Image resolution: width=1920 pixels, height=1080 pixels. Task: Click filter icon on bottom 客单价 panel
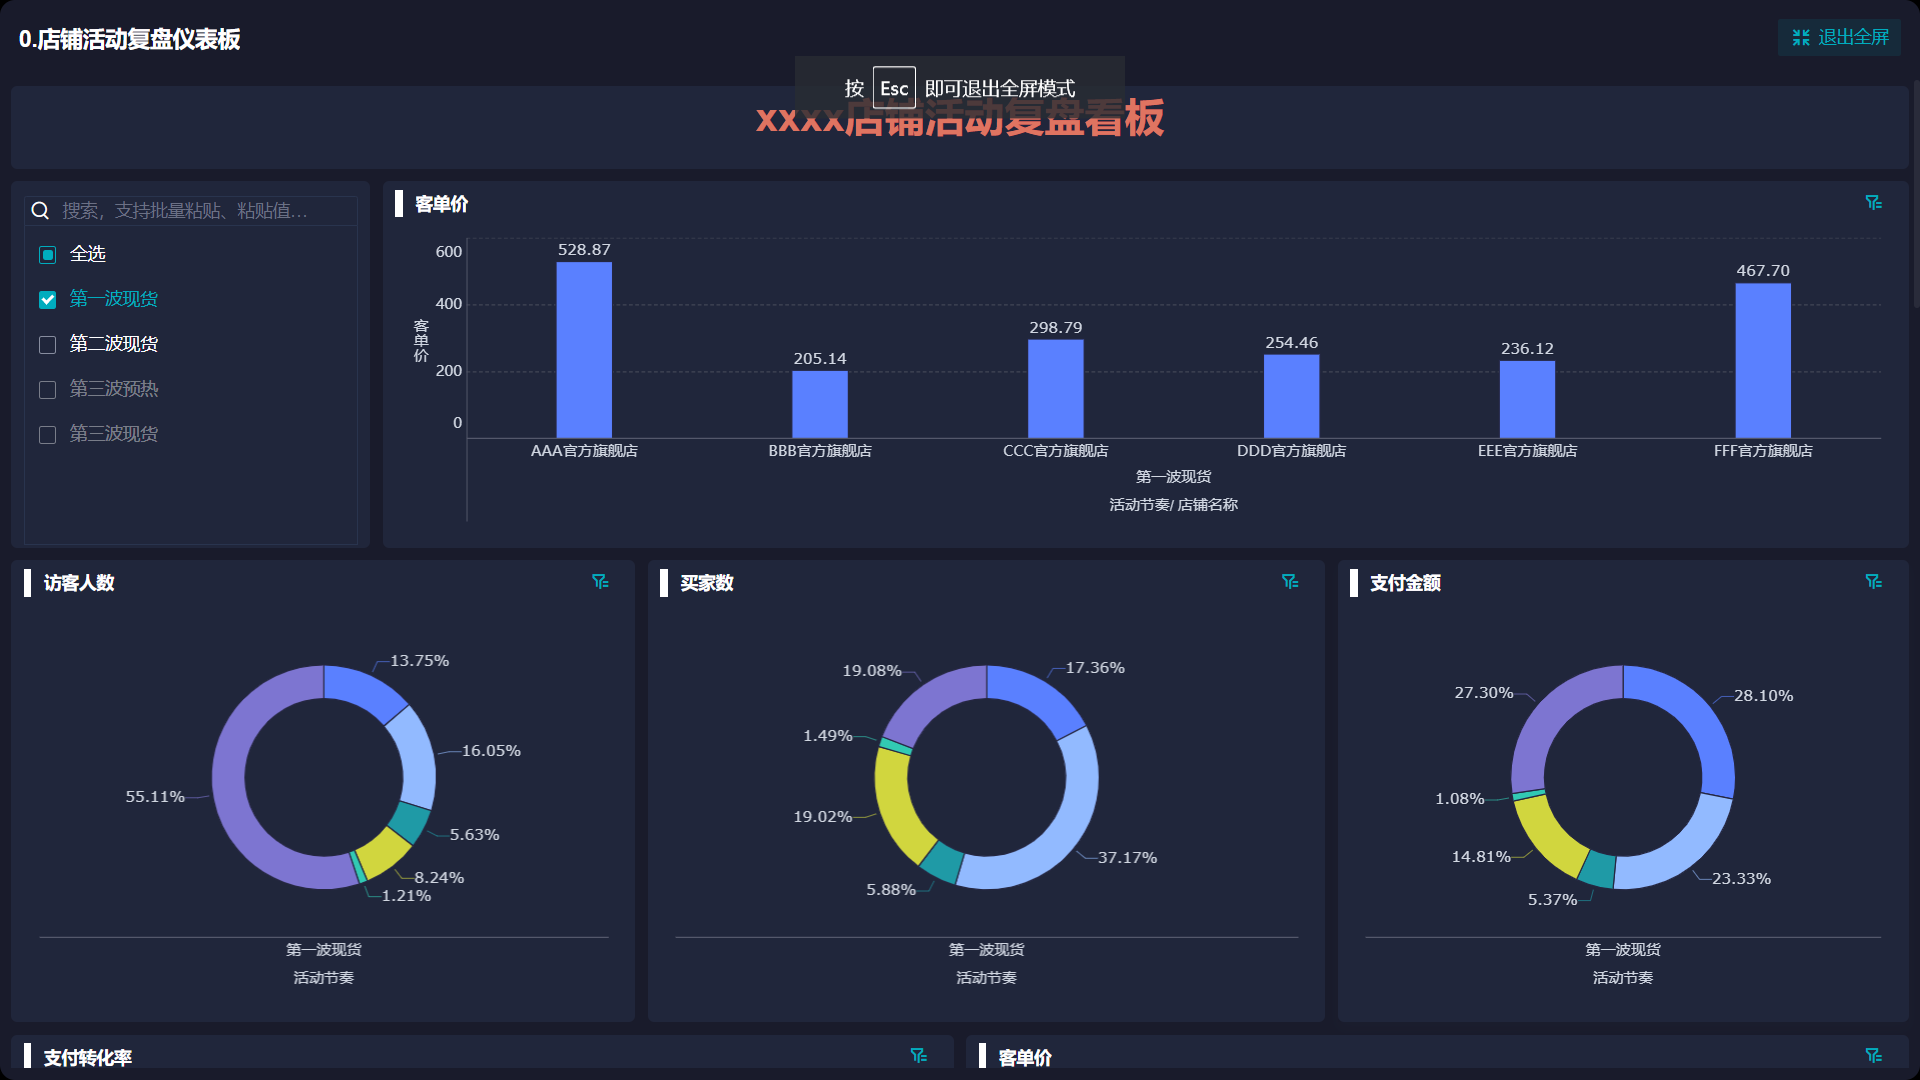[1873, 1056]
